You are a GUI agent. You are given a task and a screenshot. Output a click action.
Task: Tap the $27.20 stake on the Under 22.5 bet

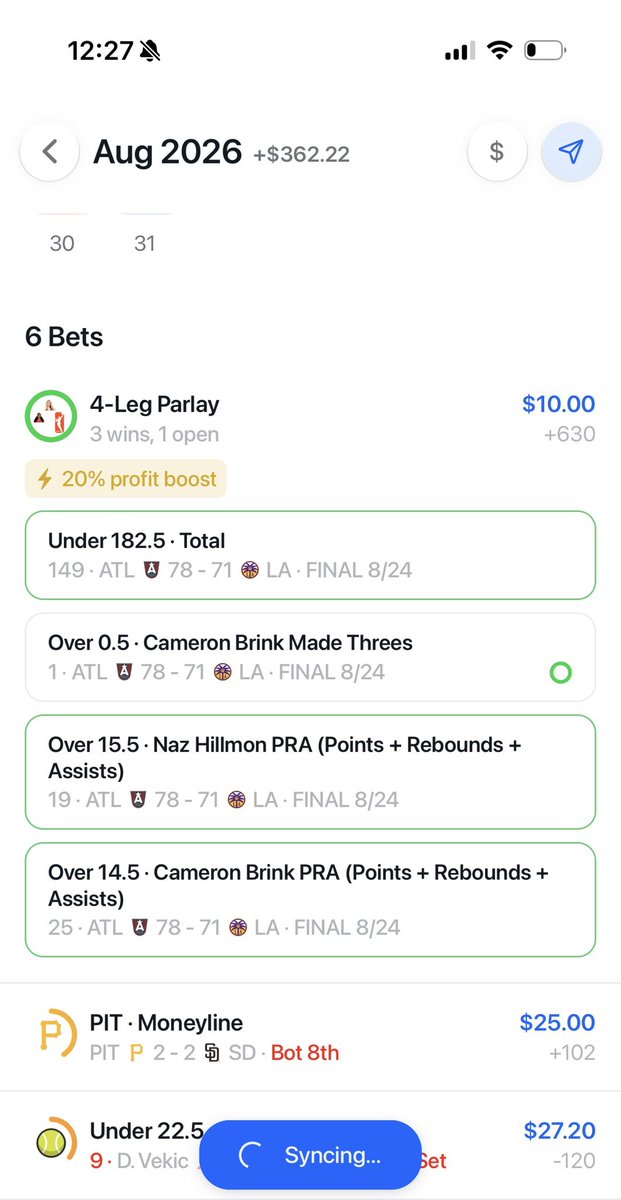(x=559, y=1131)
